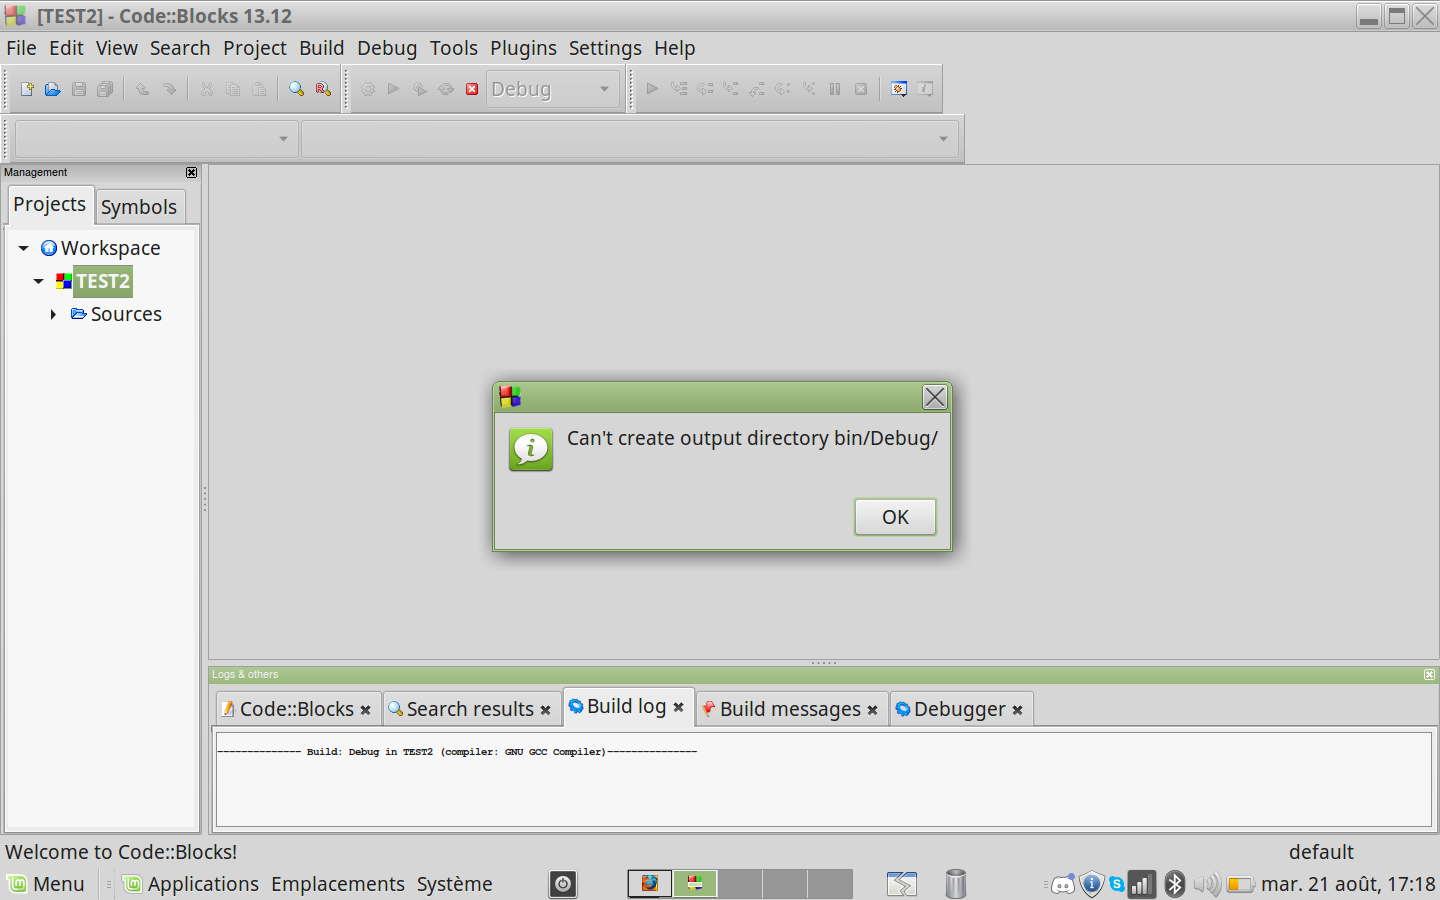Click the Save all files icon
The width and height of the screenshot is (1440, 900).
pos(105,89)
